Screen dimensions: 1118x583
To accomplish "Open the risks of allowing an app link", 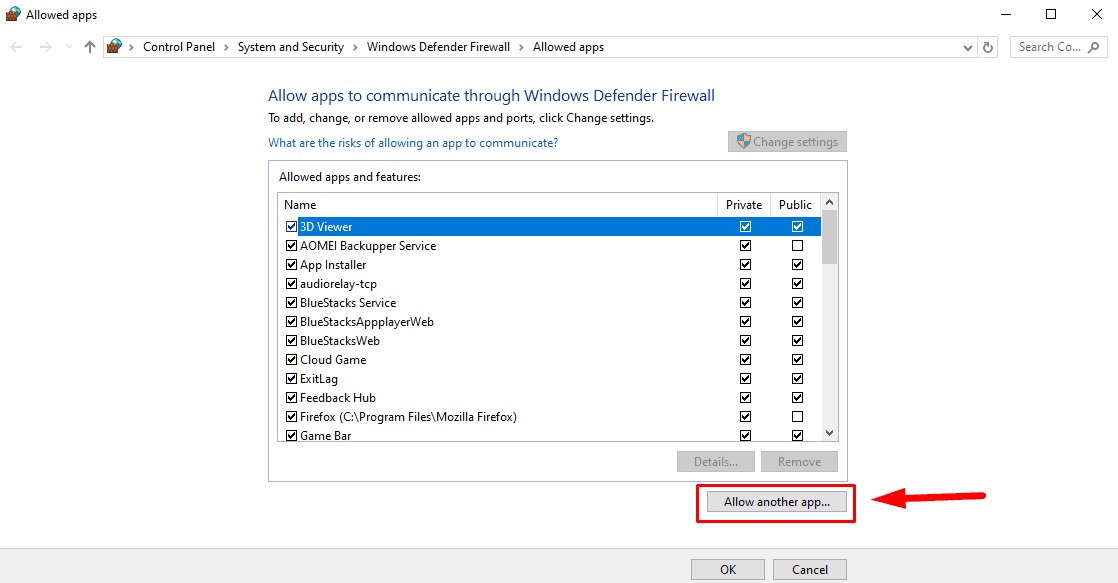I will point(413,143).
